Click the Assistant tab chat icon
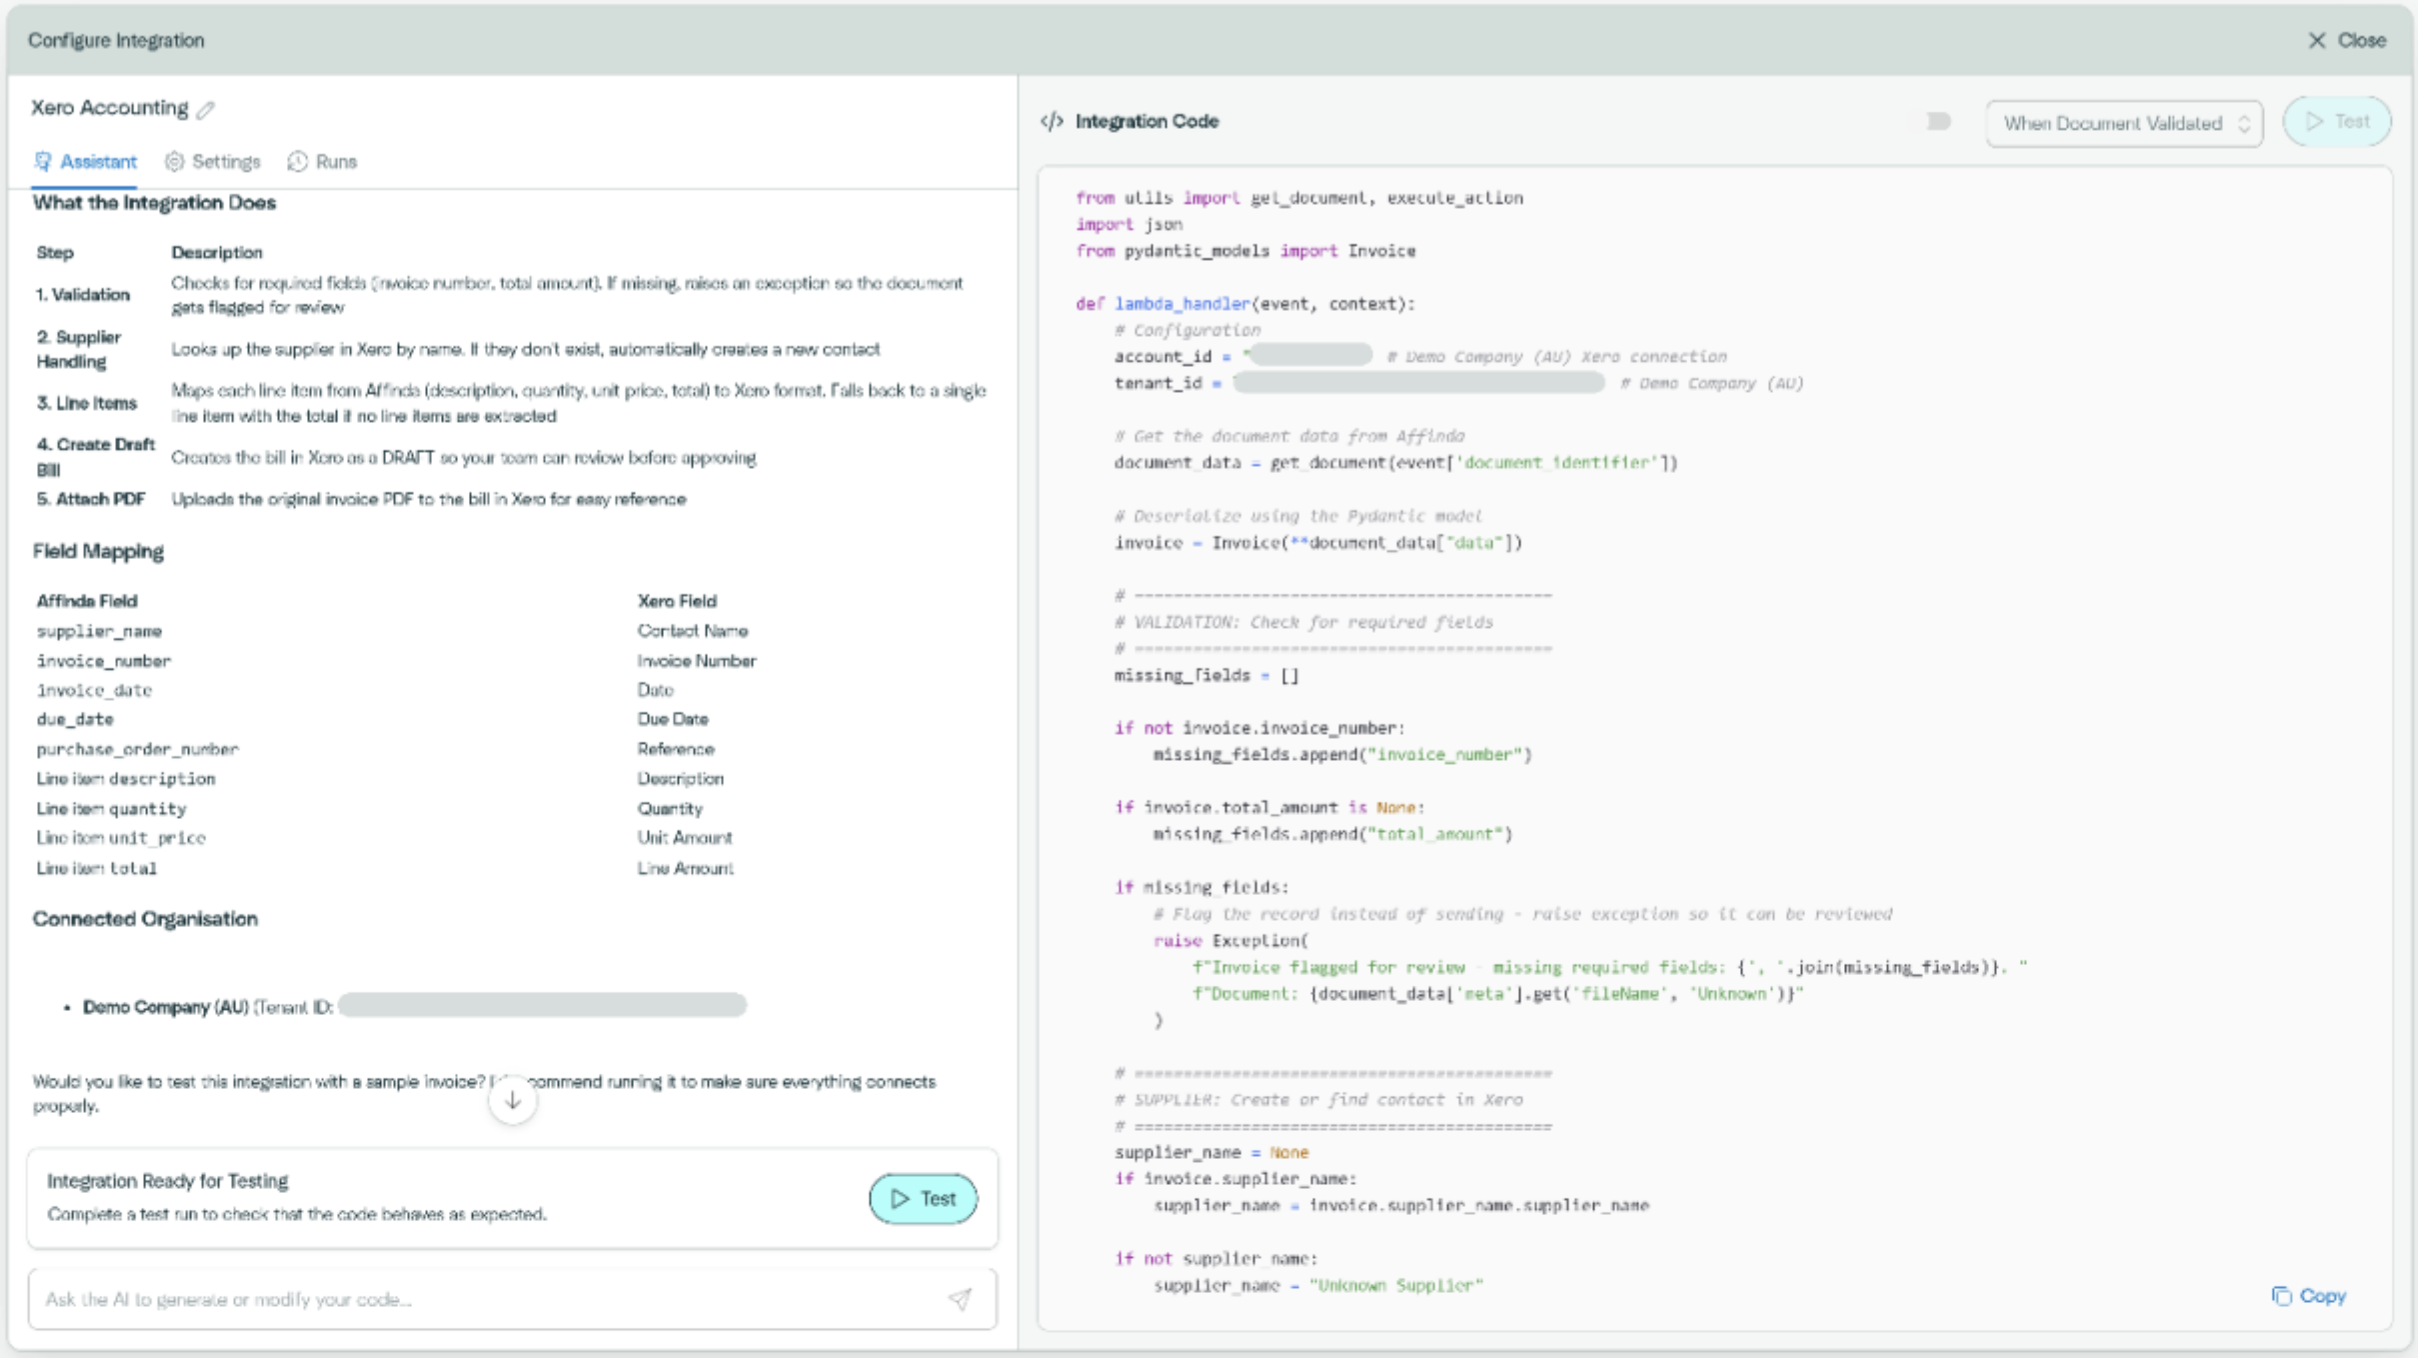2418x1358 pixels. click(42, 161)
